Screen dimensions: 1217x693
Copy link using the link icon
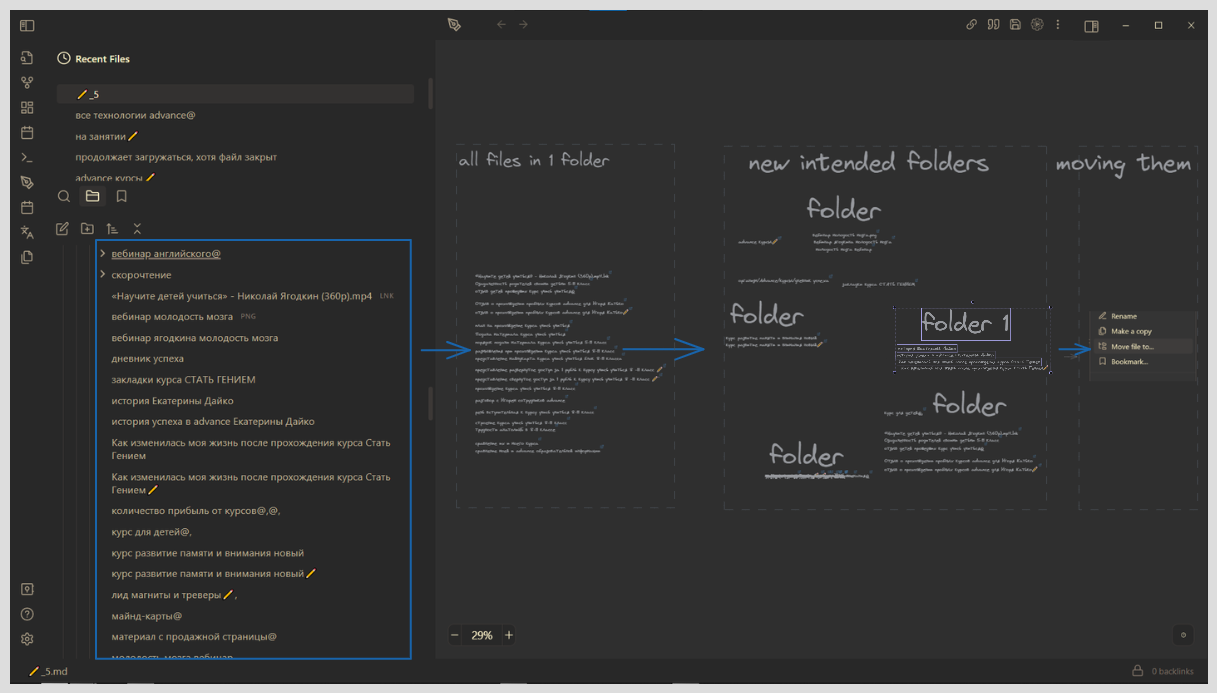click(972, 24)
